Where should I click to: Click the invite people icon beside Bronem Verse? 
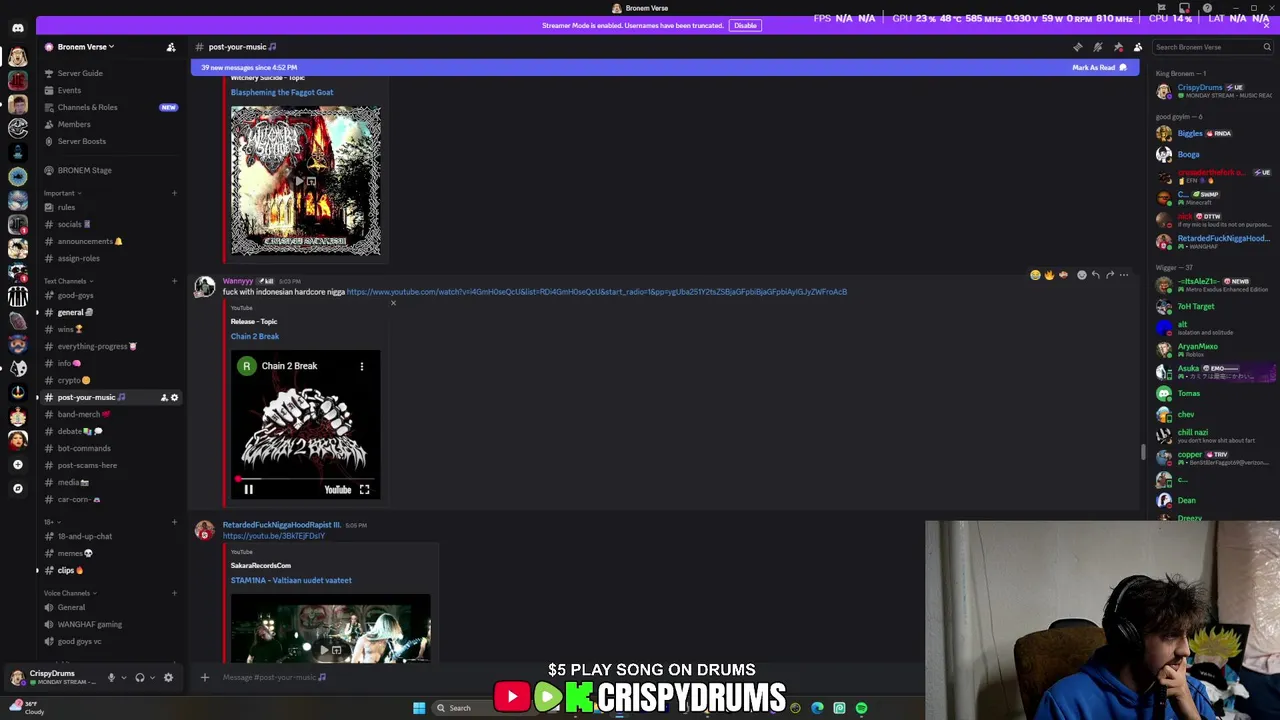click(171, 47)
